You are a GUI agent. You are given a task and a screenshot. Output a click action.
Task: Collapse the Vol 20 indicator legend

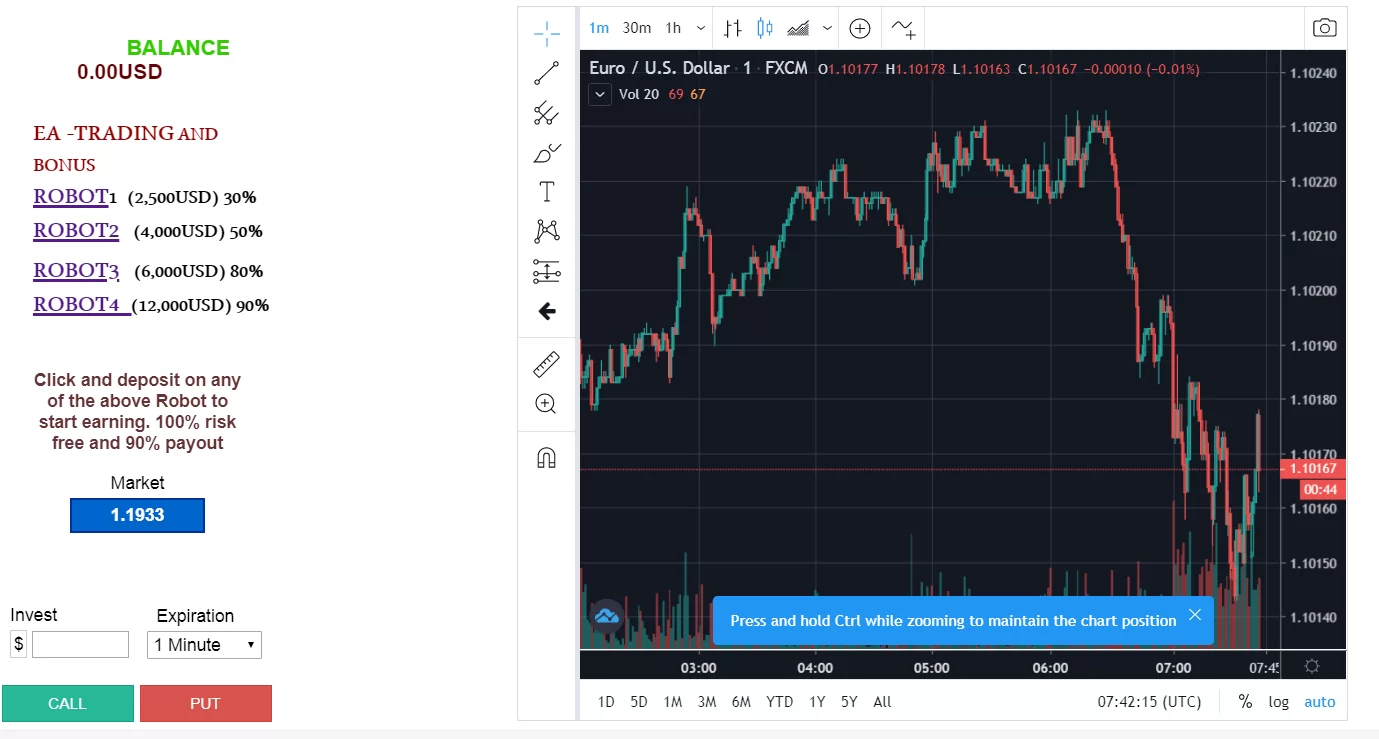click(600, 95)
